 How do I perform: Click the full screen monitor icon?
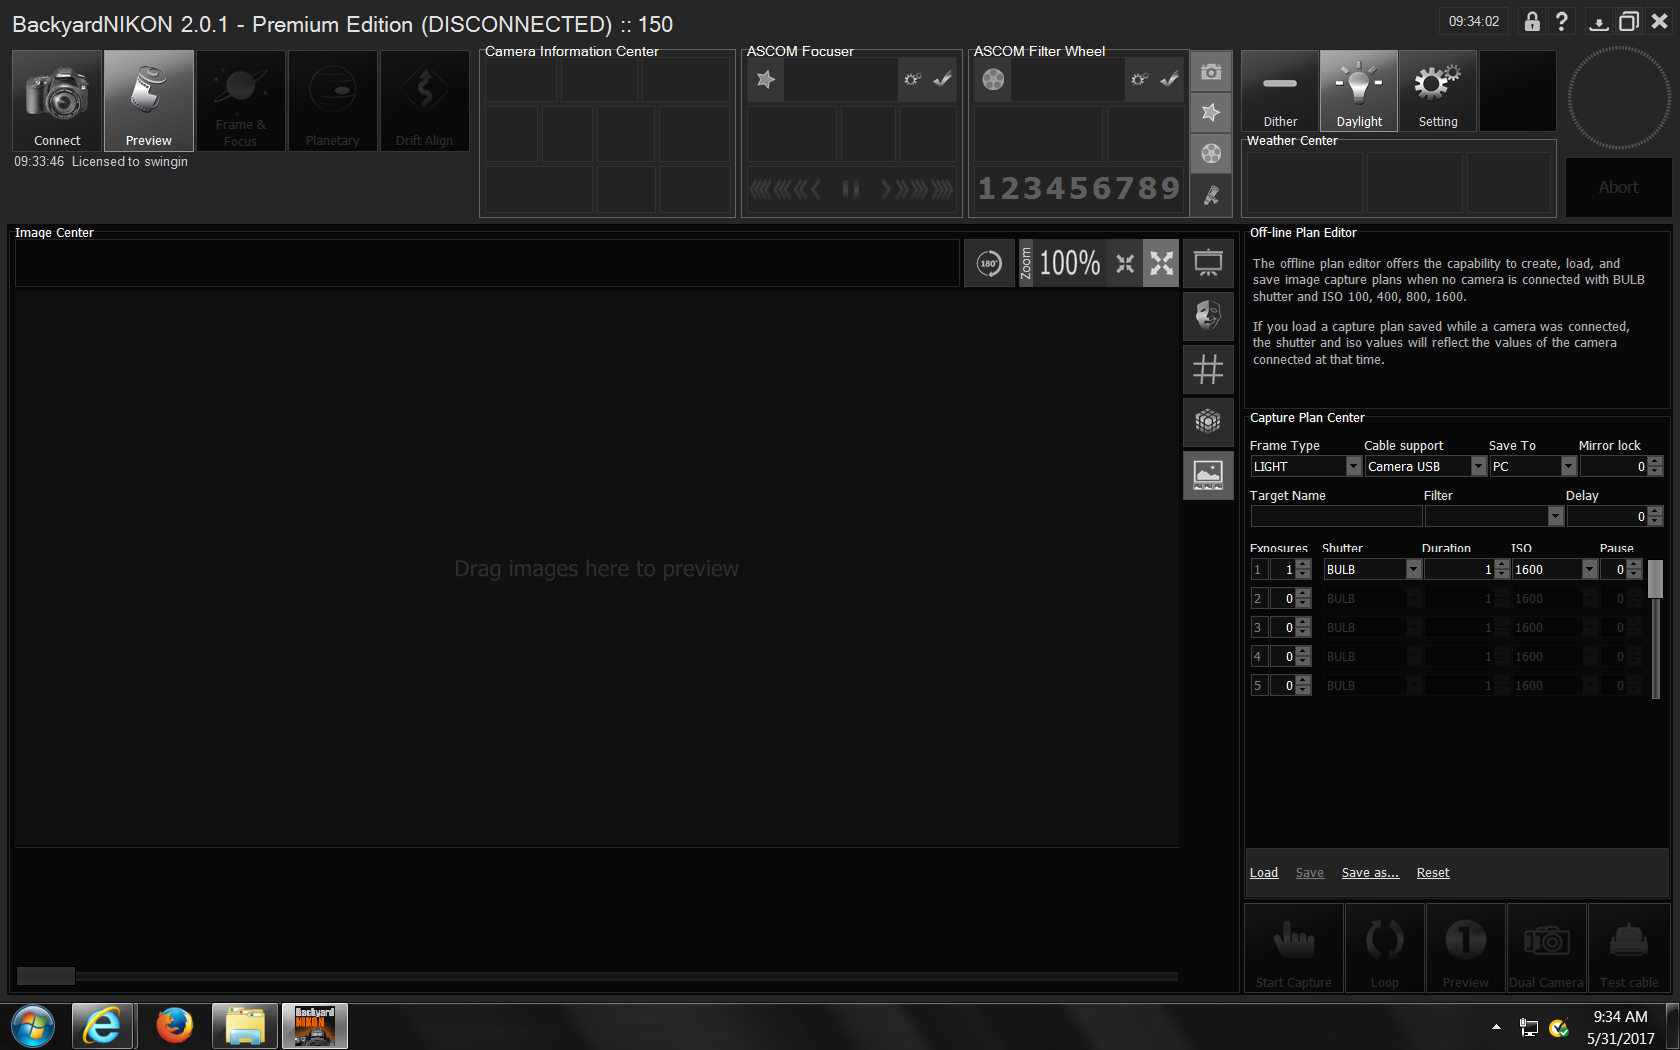(1208, 264)
